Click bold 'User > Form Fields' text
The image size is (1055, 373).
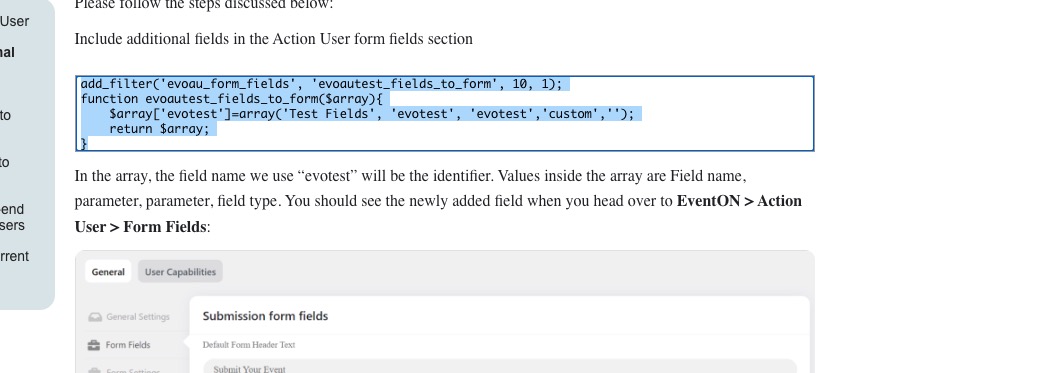pyautogui.click(x=141, y=227)
